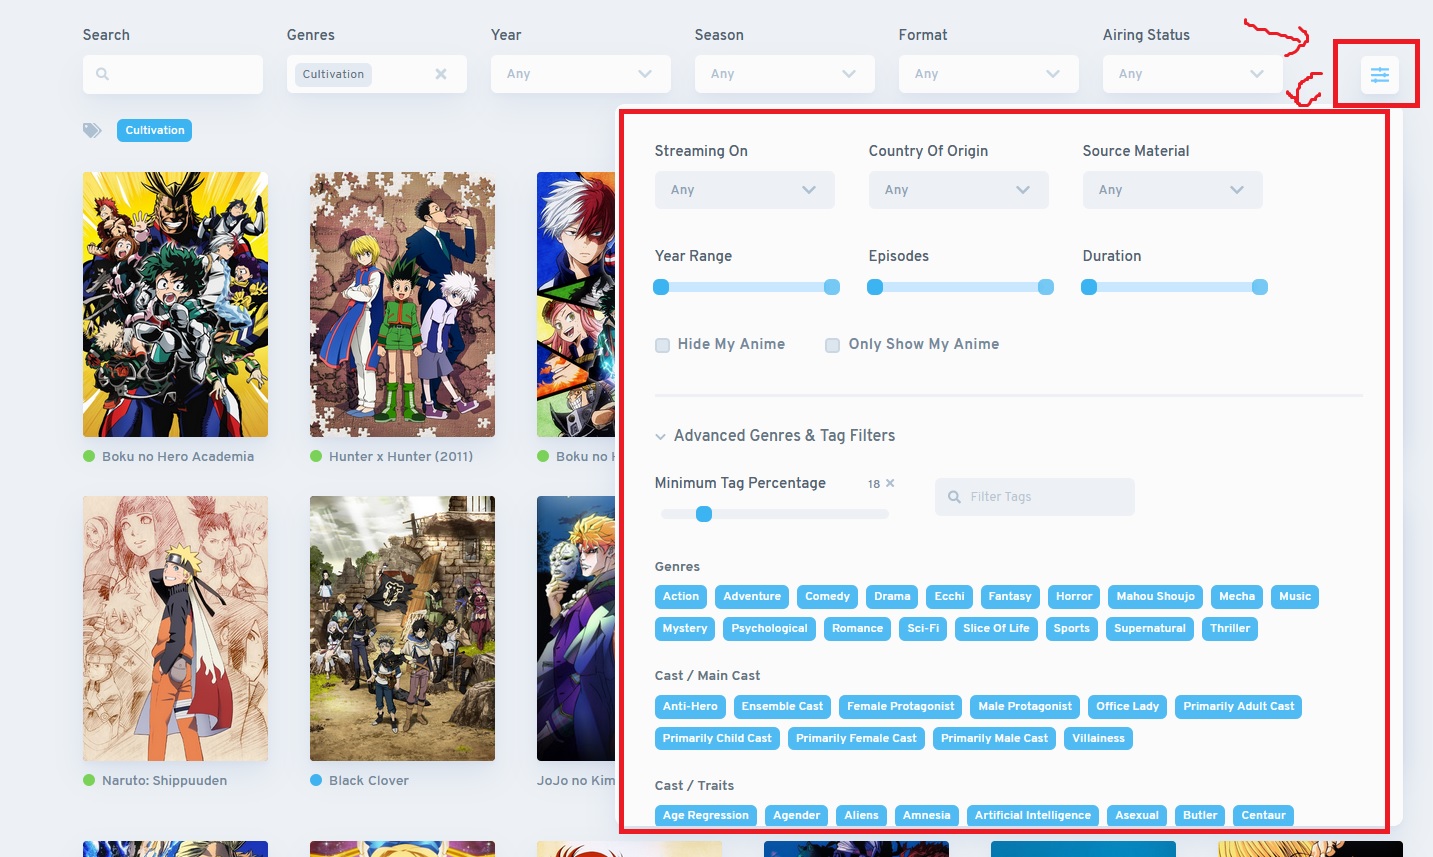1433x857 pixels.
Task: Click the active Cultivation tag chip
Action: coord(155,130)
